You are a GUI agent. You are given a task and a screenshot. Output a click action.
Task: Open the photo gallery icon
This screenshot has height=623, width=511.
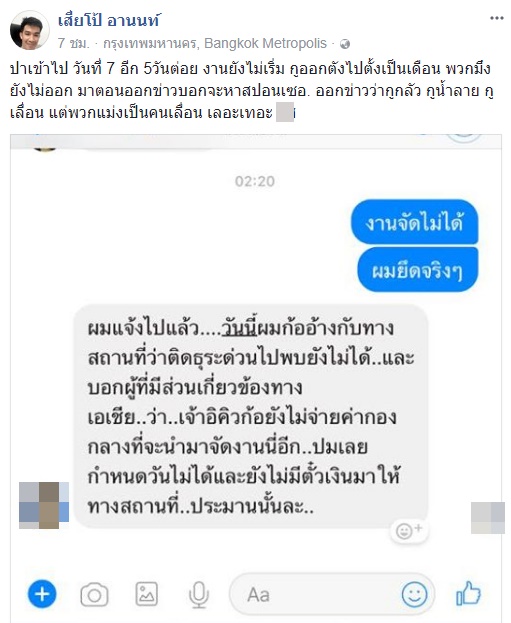coord(147,594)
